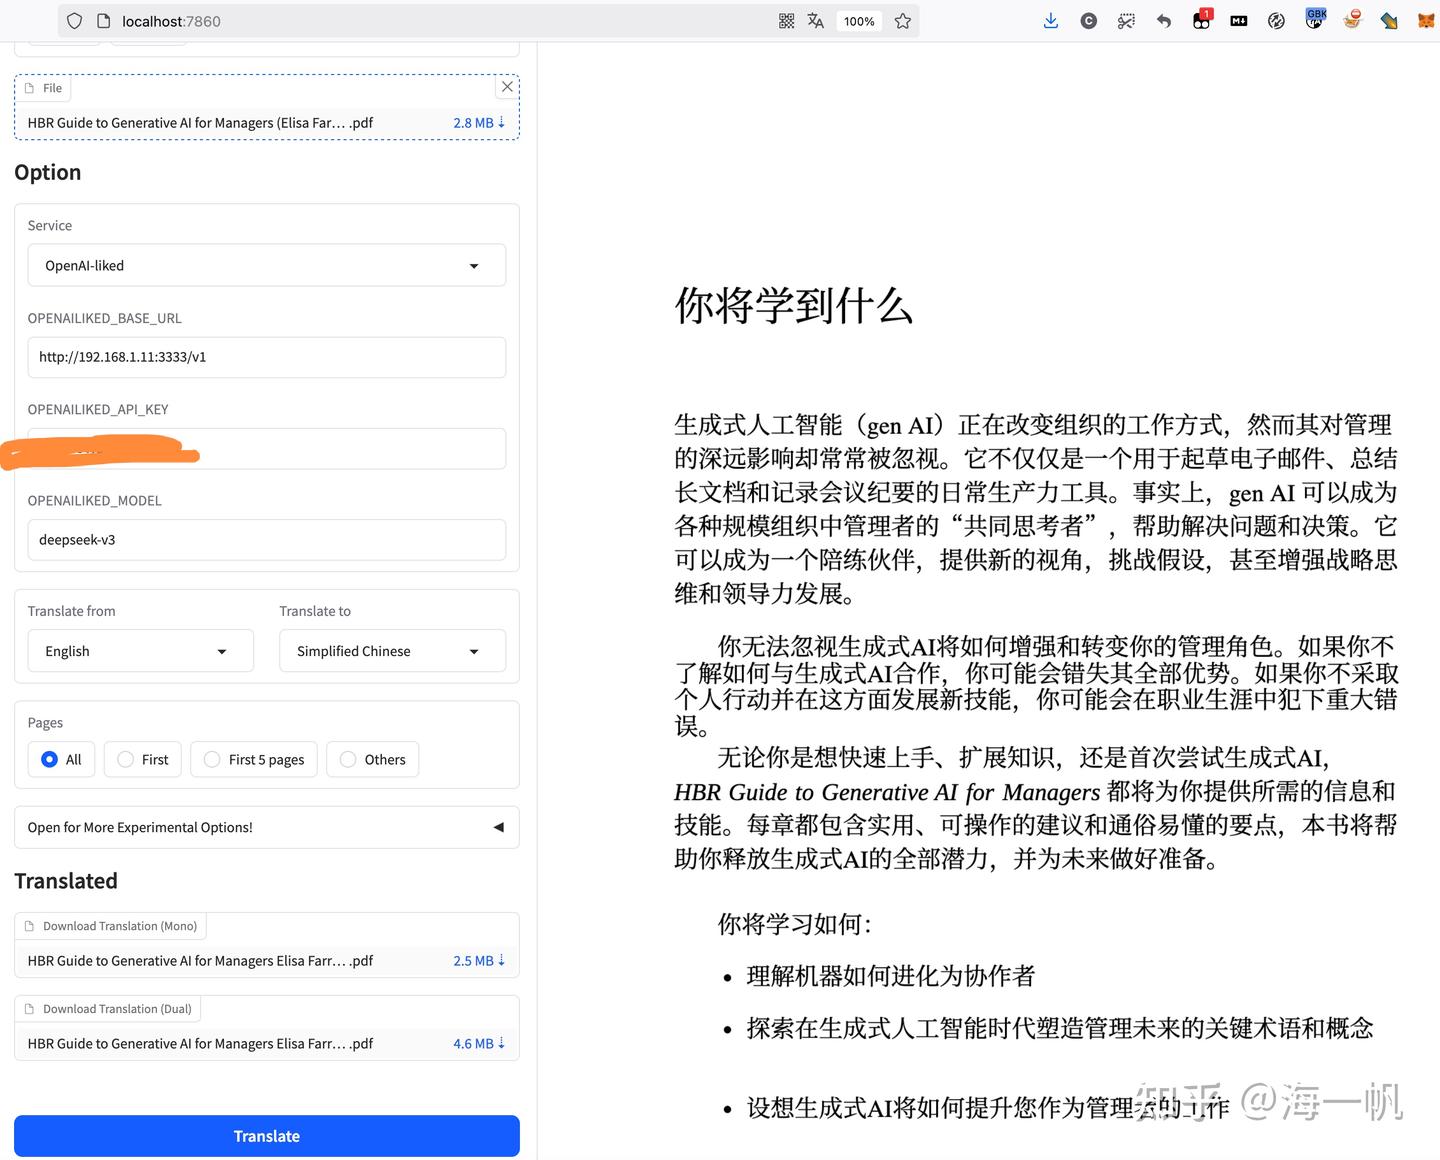This screenshot has width=1440, height=1160.
Task: Expand More Experimental Options section
Action: 266,827
